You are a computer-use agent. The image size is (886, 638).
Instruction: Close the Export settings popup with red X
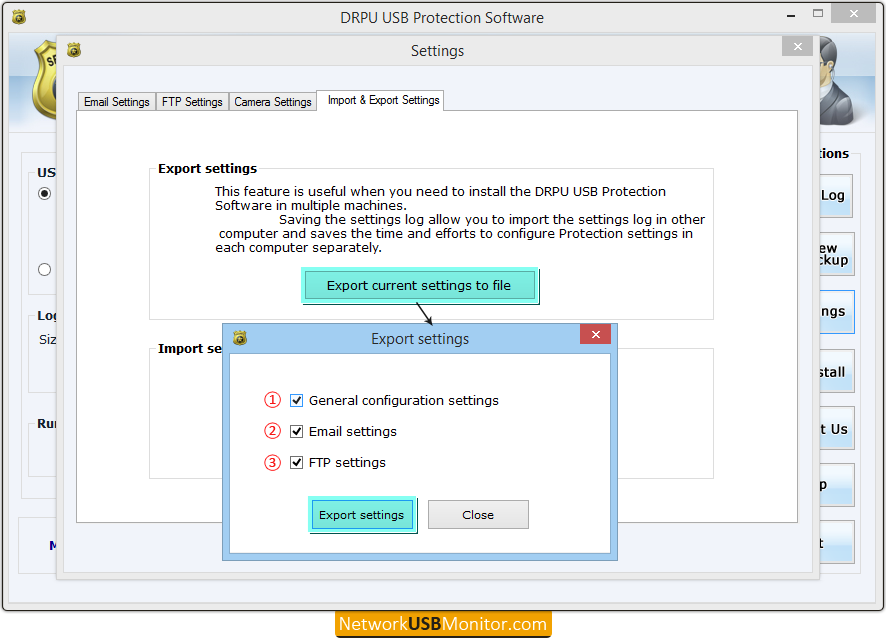coord(595,335)
